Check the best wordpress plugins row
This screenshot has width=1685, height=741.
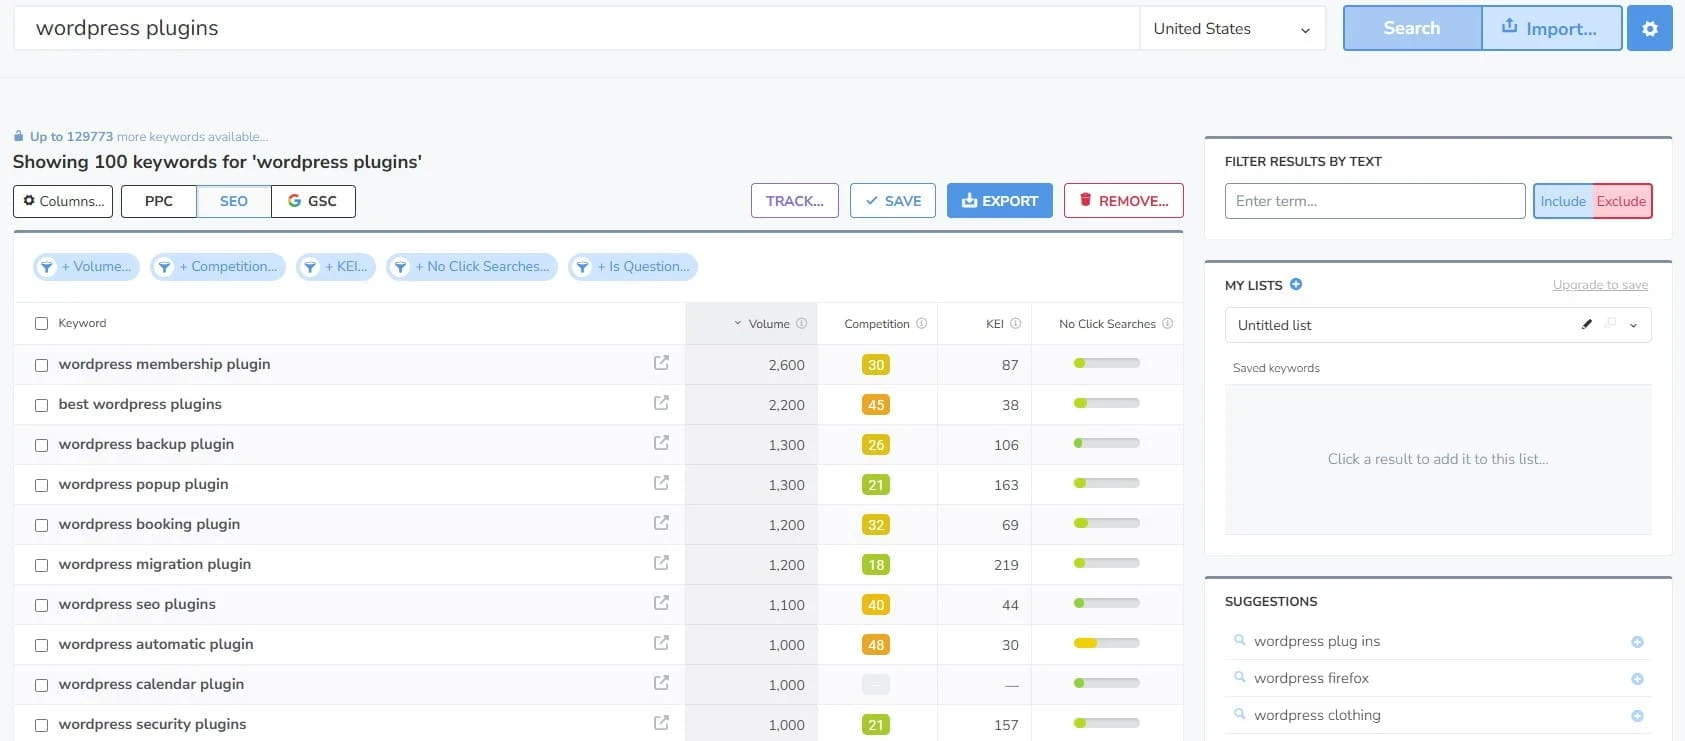(x=41, y=405)
